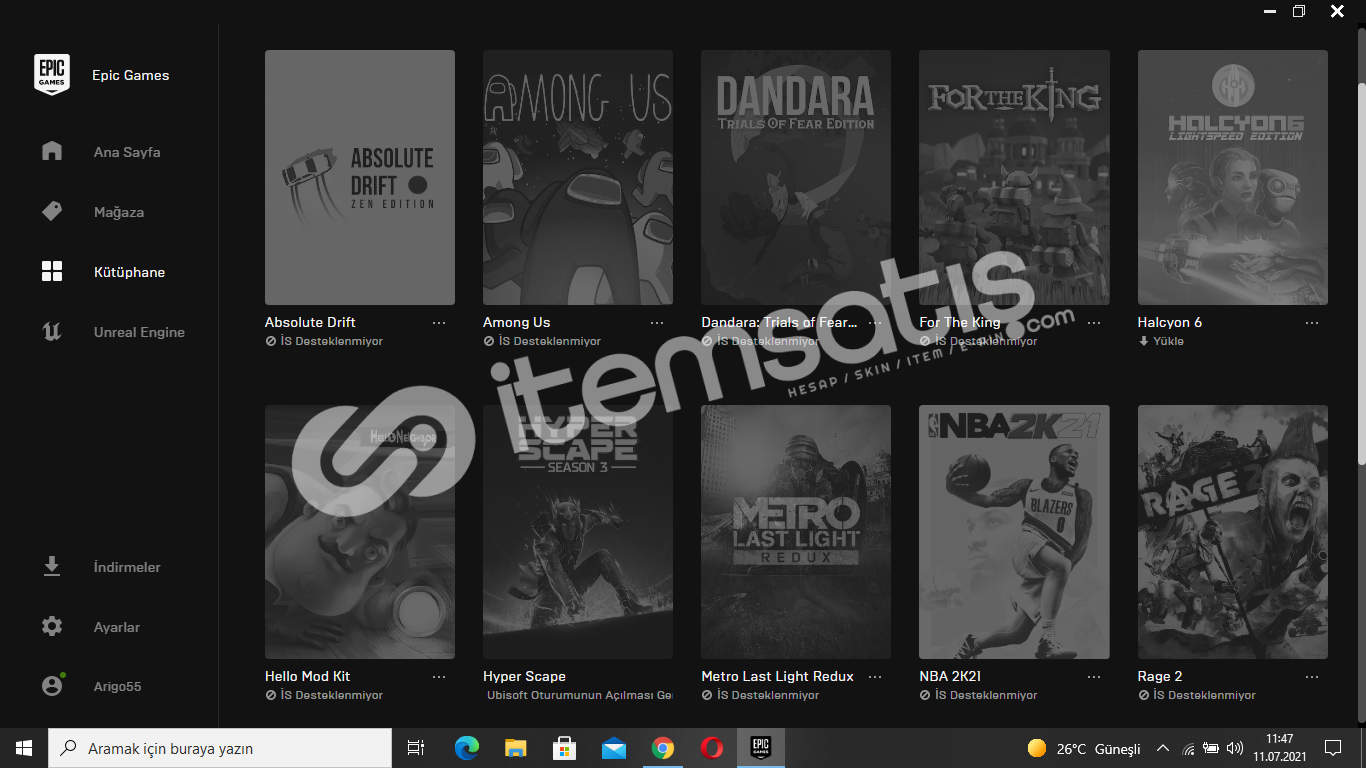The height and width of the screenshot is (768, 1366).
Task: Click the Epic Games logo icon
Action: pyautogui.click(x=52, y=74)
